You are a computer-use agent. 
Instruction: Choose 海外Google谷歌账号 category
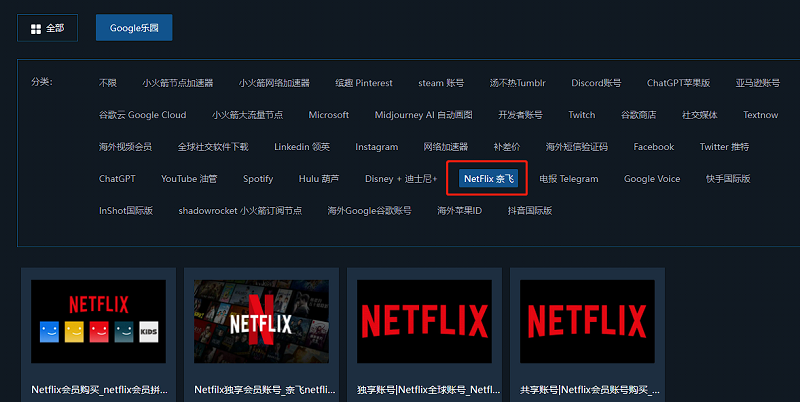pos(369,211)
